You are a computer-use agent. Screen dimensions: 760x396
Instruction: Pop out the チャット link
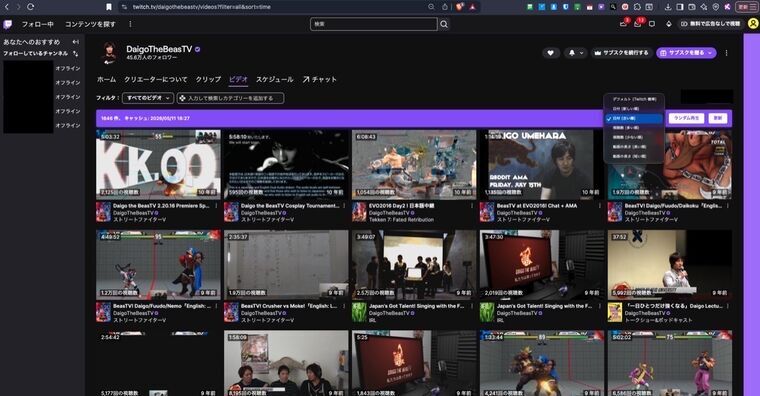(x=319, y=79)
